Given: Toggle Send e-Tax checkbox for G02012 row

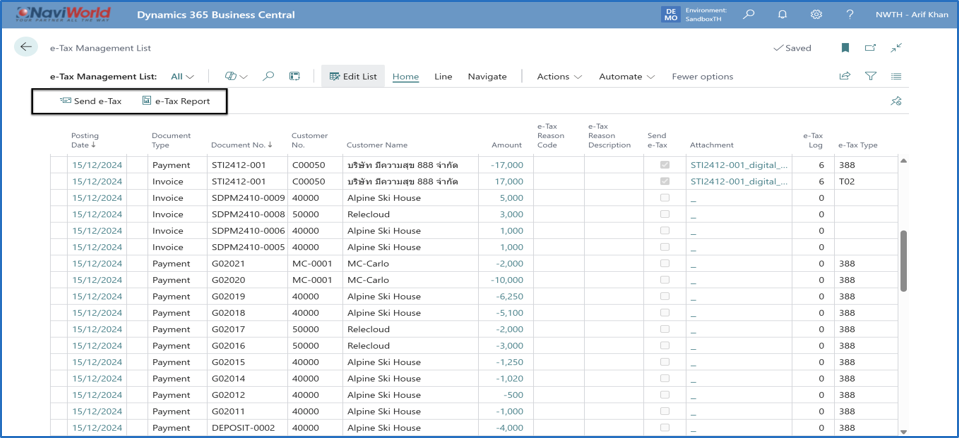Looking at the screenshot, I should pyautogui.click(x=664, y=395).
